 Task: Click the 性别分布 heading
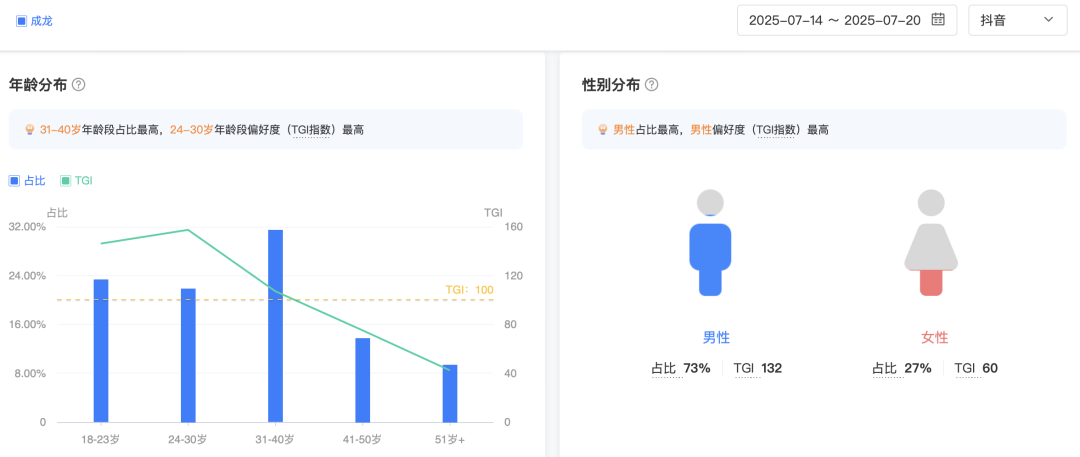click(x=611, y=85)
